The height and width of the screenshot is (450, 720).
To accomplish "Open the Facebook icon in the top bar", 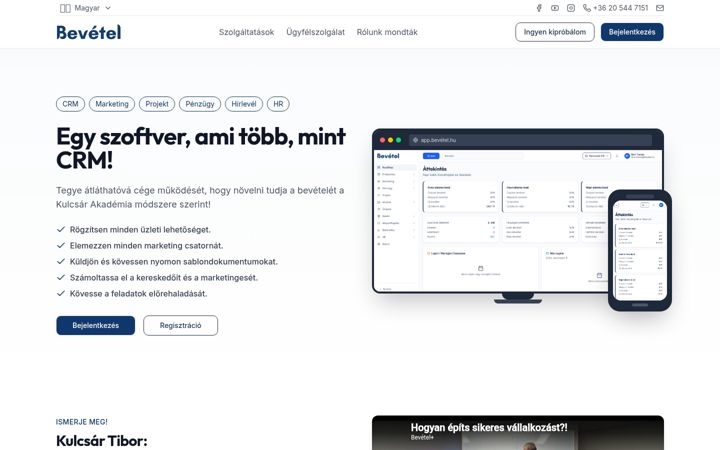I will 540,8.
